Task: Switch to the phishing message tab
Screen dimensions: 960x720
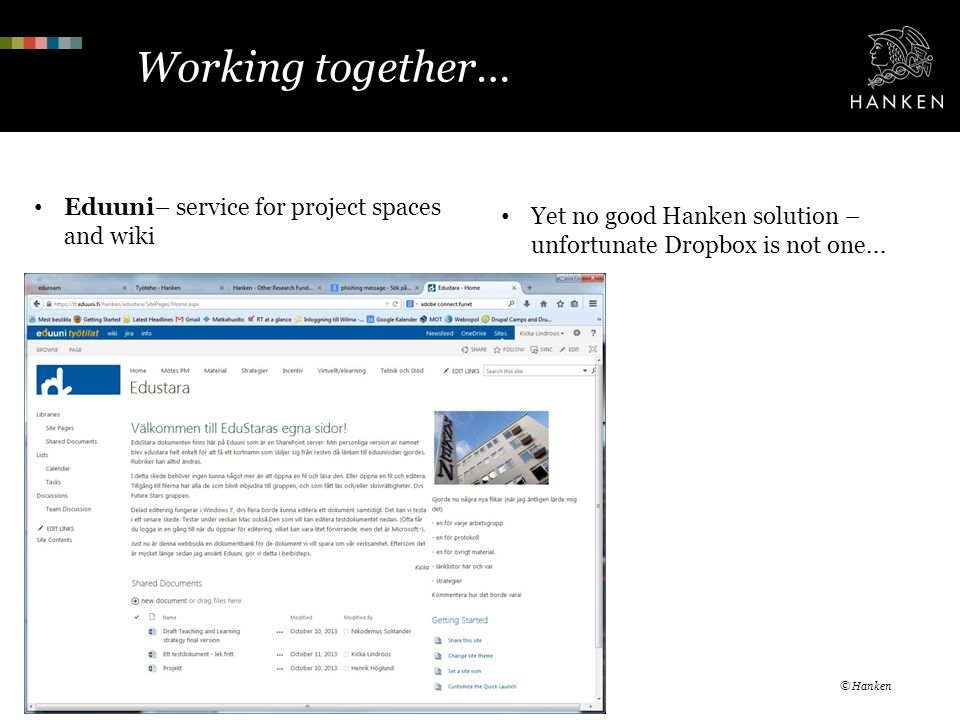Action: click(x=375, y=287)
